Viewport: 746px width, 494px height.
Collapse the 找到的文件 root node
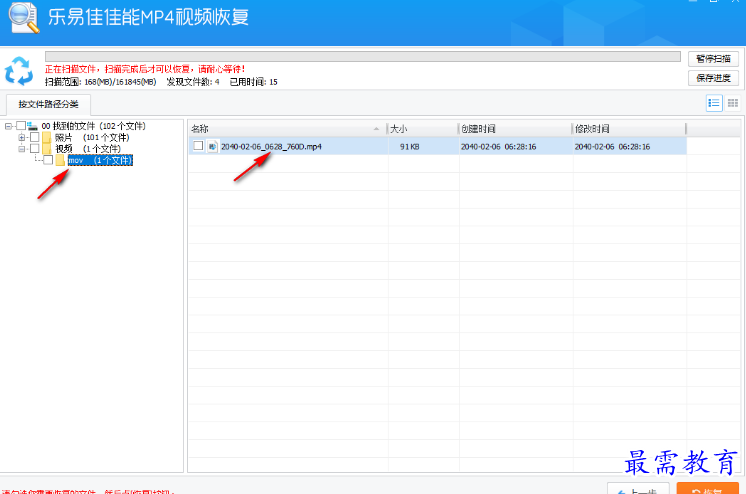(8, 126)
